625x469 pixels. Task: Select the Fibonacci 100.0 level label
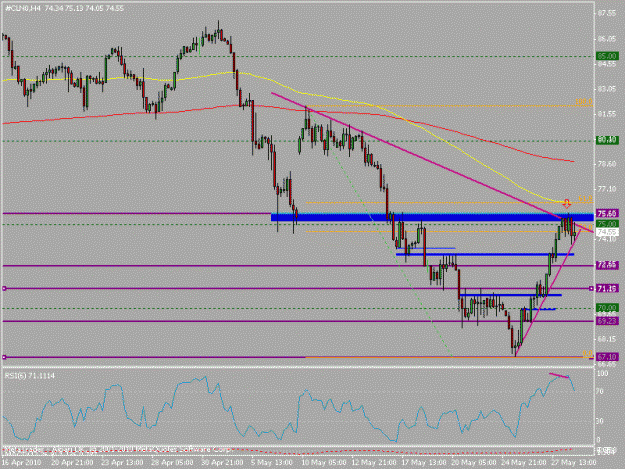pyautogui.click(x=584, y=102)
